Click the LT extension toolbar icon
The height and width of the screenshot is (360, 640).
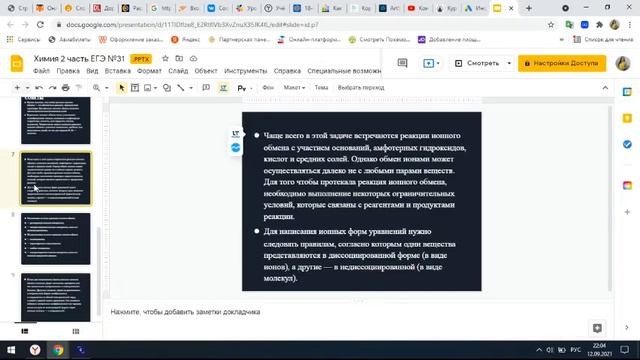(223, 88)
